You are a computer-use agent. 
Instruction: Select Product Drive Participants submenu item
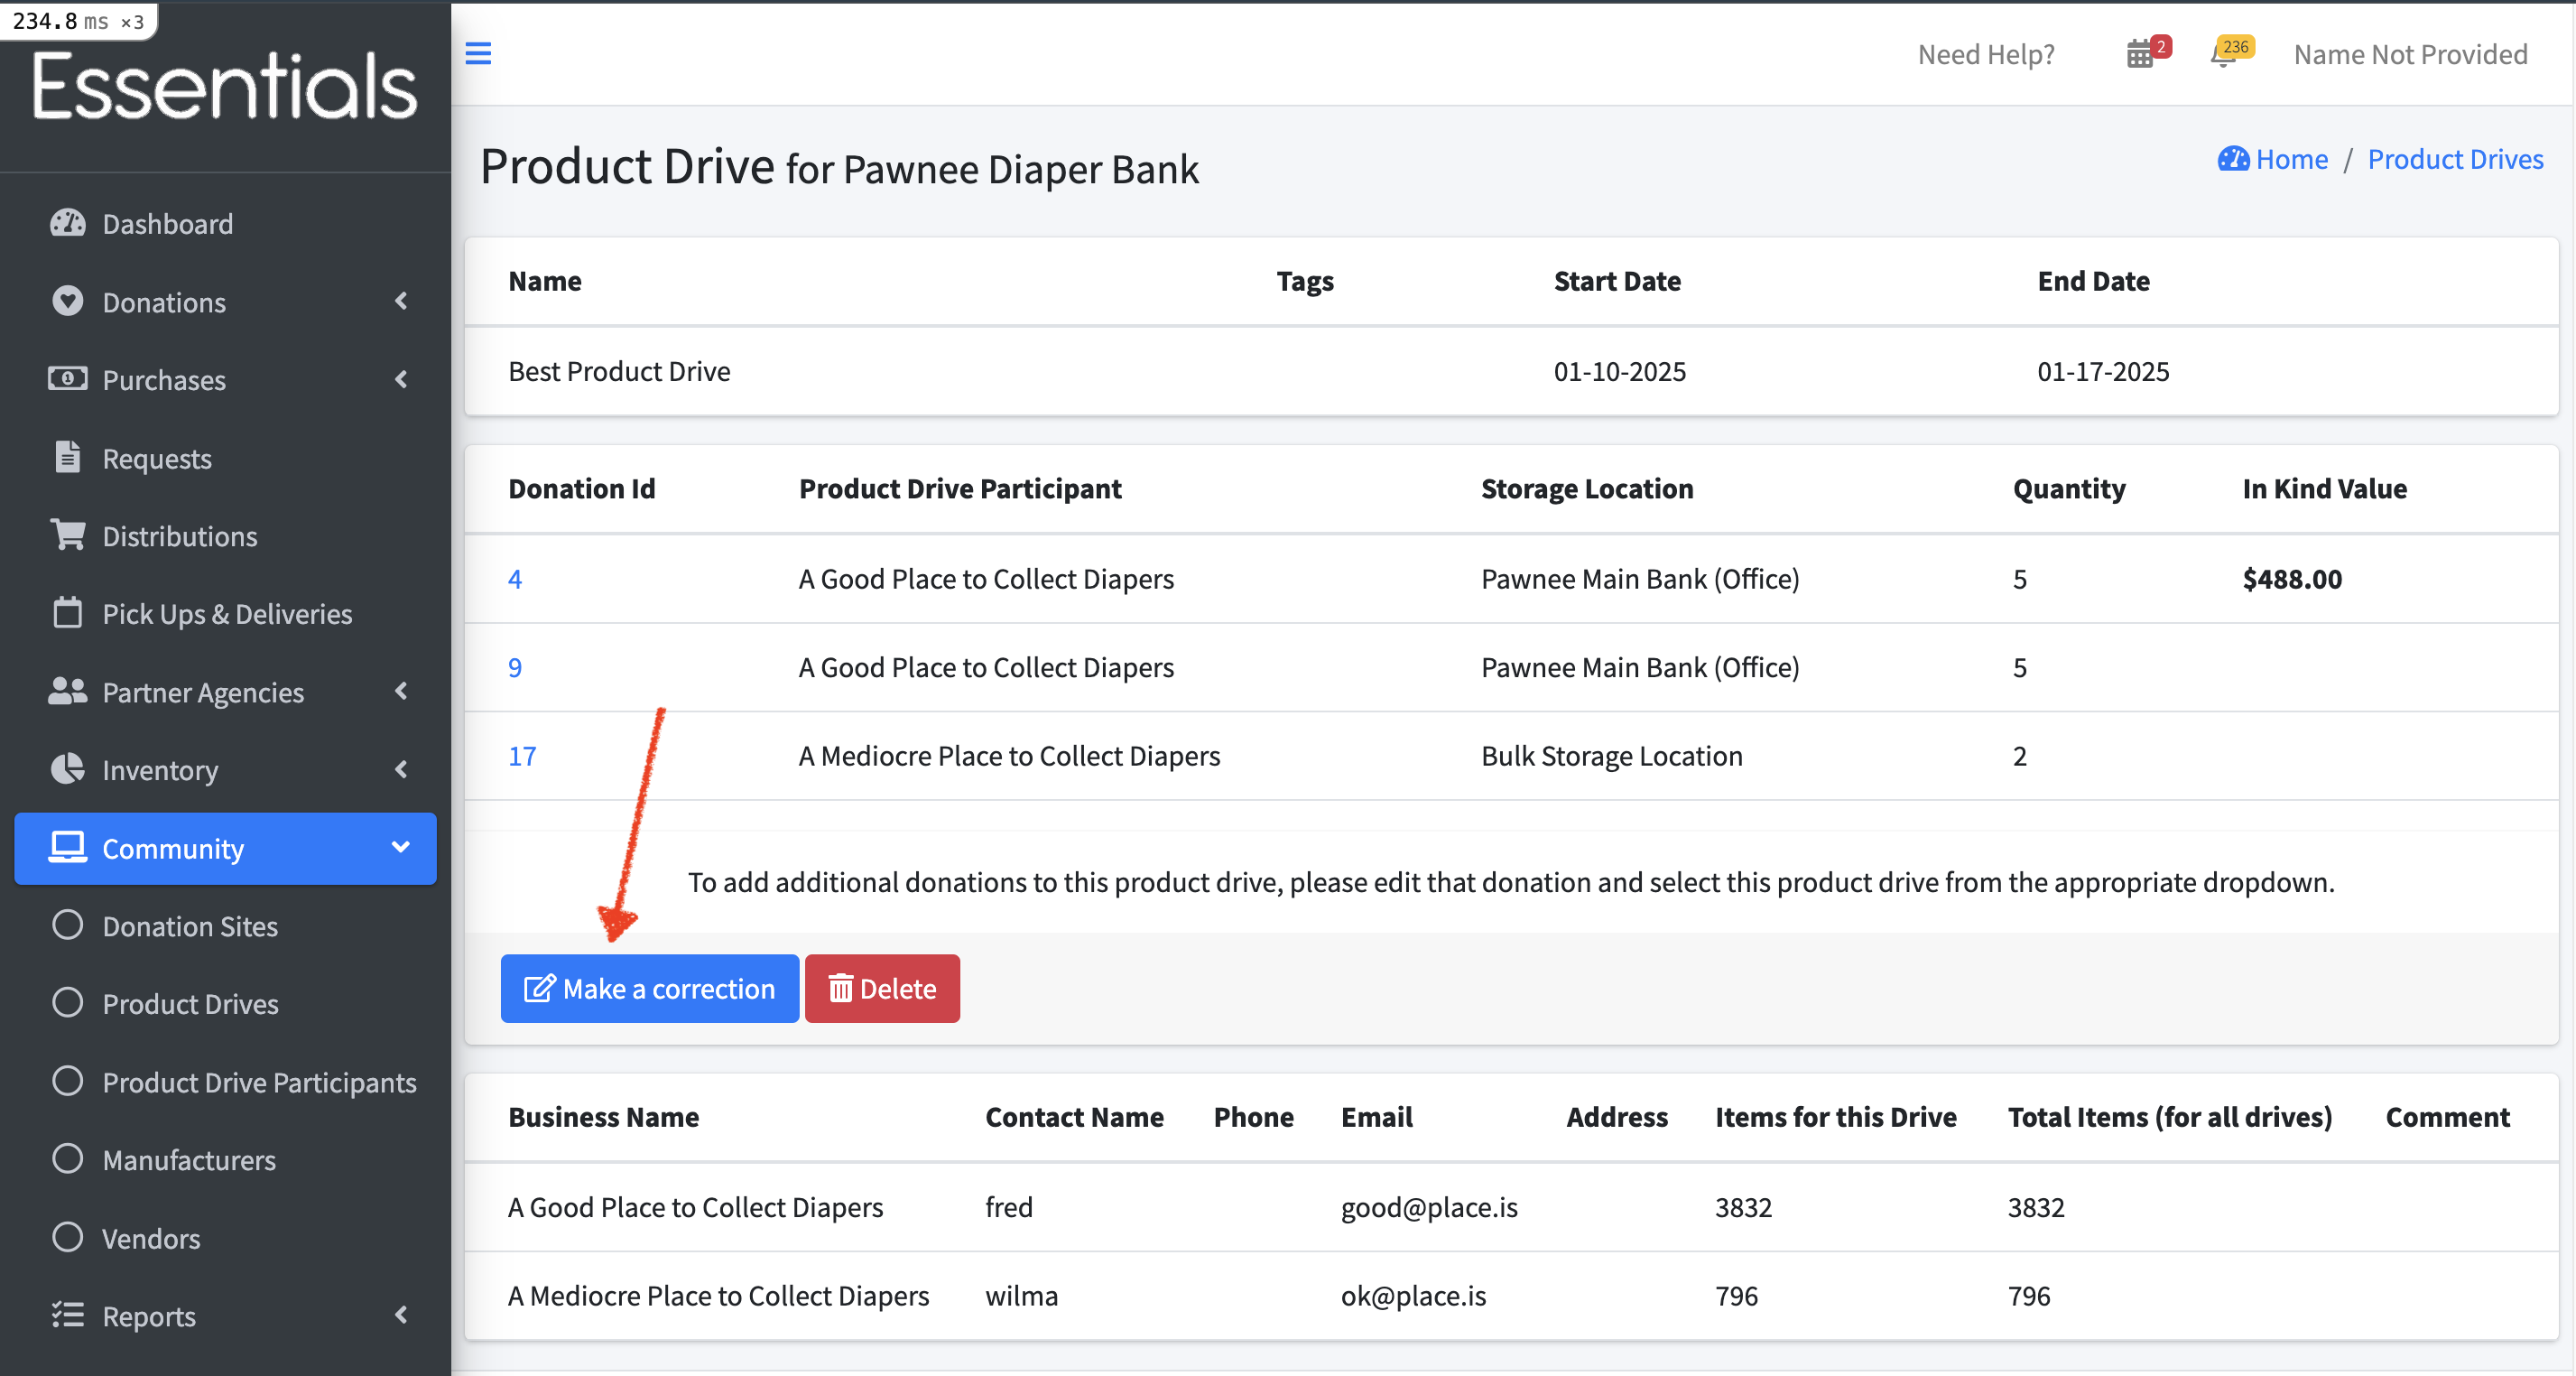pyautogui.click(x=225, y=1081)
